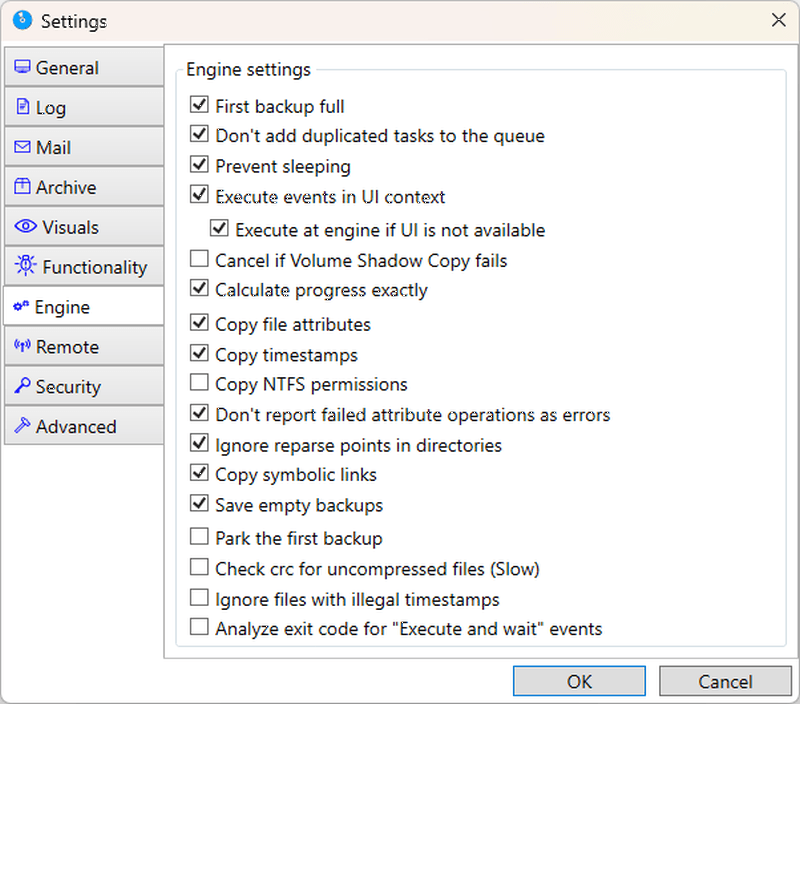The height and width of the screenshot is (880, 800).
Task: Confirm settings with OK button
Action: [x=579, y=681]
